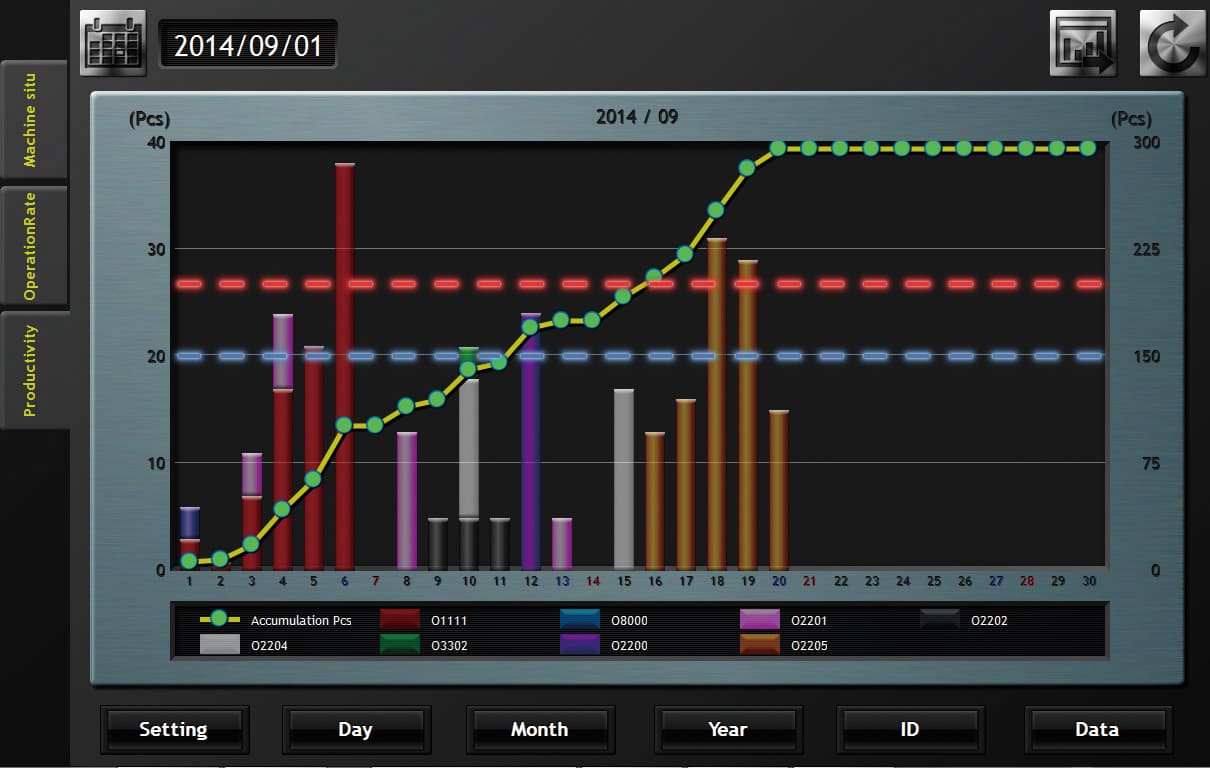Click the O2204 gray legend swatch
This screenshot has width=1210, height=768.
[x=220, y=645]
